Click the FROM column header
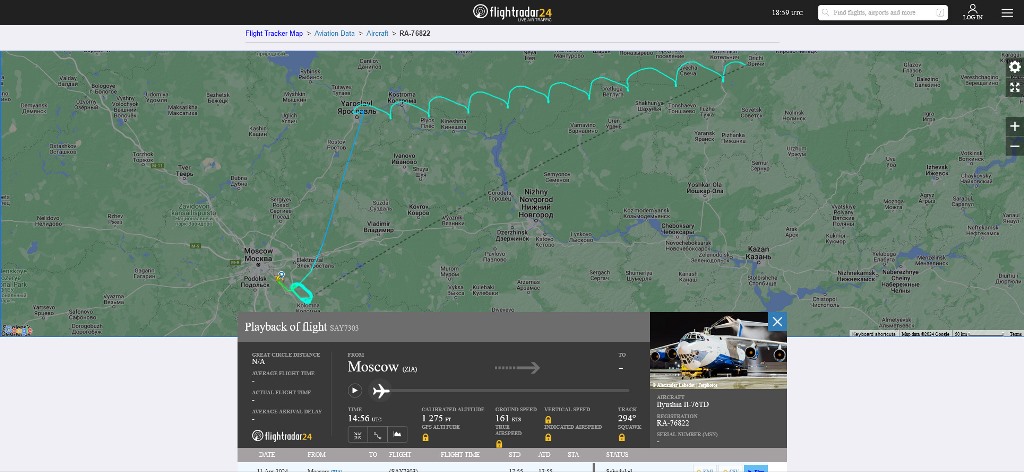This screenshot has height=472, width=1024. [316, 454]
